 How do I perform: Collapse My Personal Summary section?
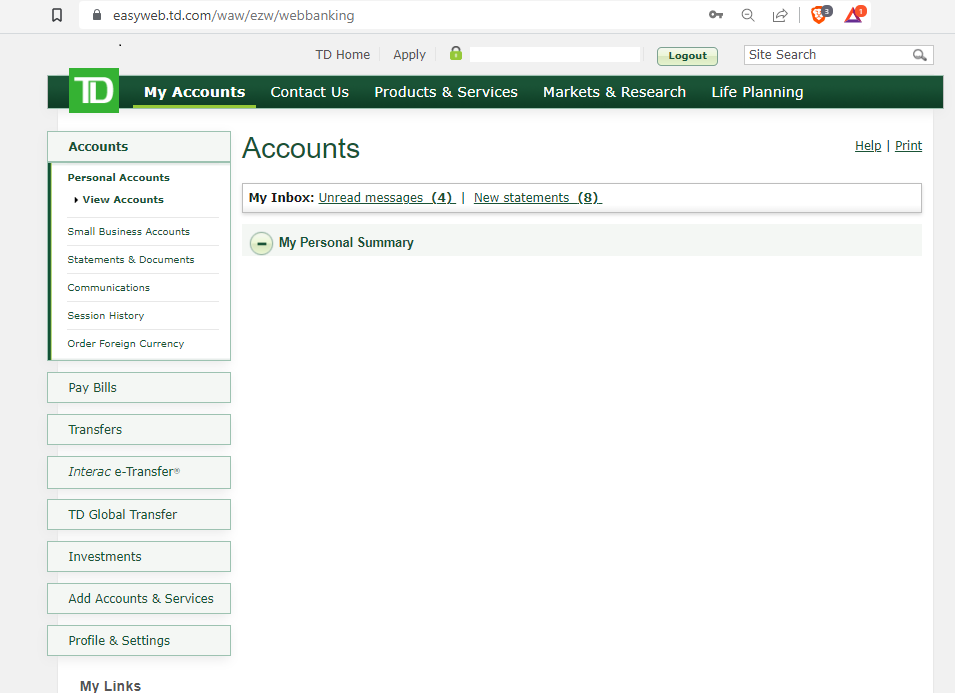tap(261, 243)
